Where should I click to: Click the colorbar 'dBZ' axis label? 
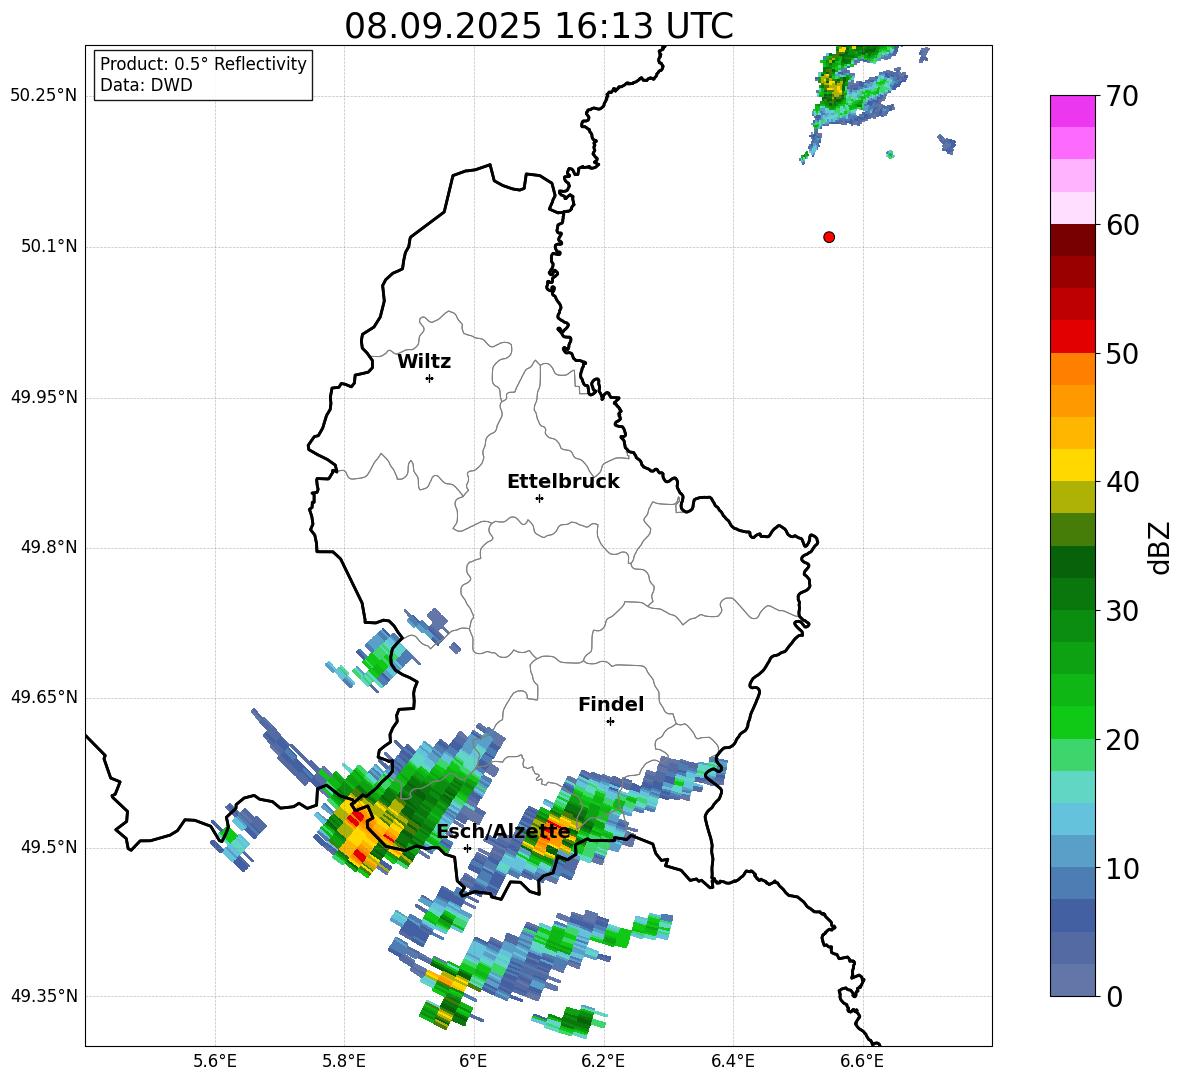[1159, 547]
